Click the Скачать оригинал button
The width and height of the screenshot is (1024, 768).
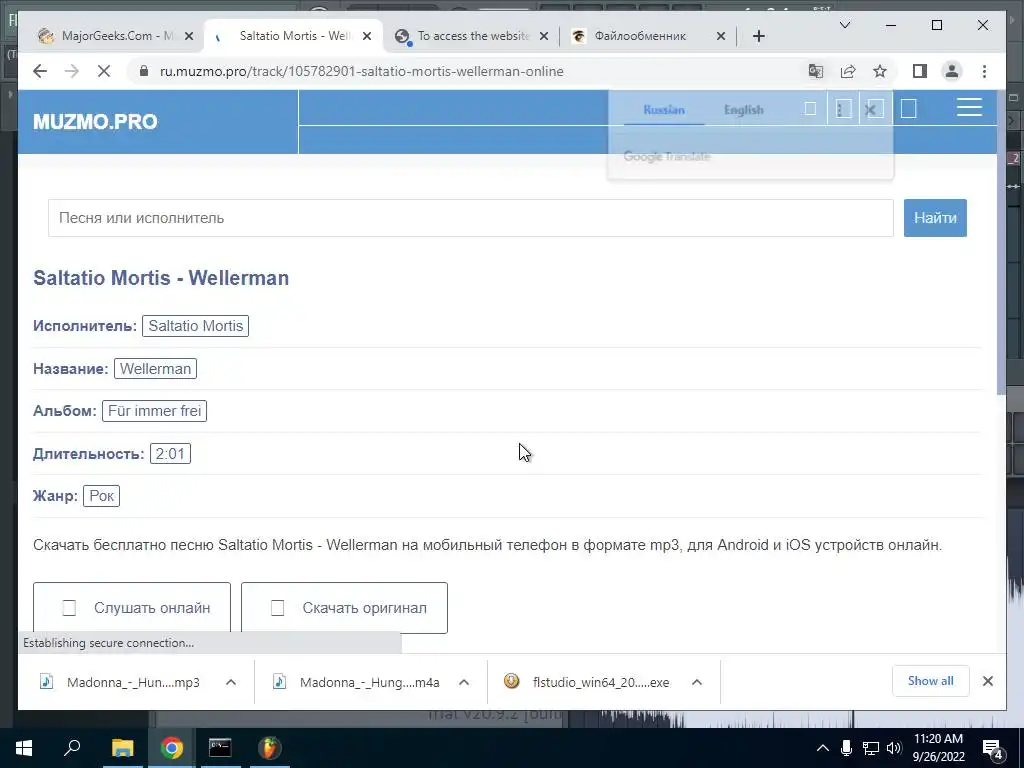[x=344, y=607]
